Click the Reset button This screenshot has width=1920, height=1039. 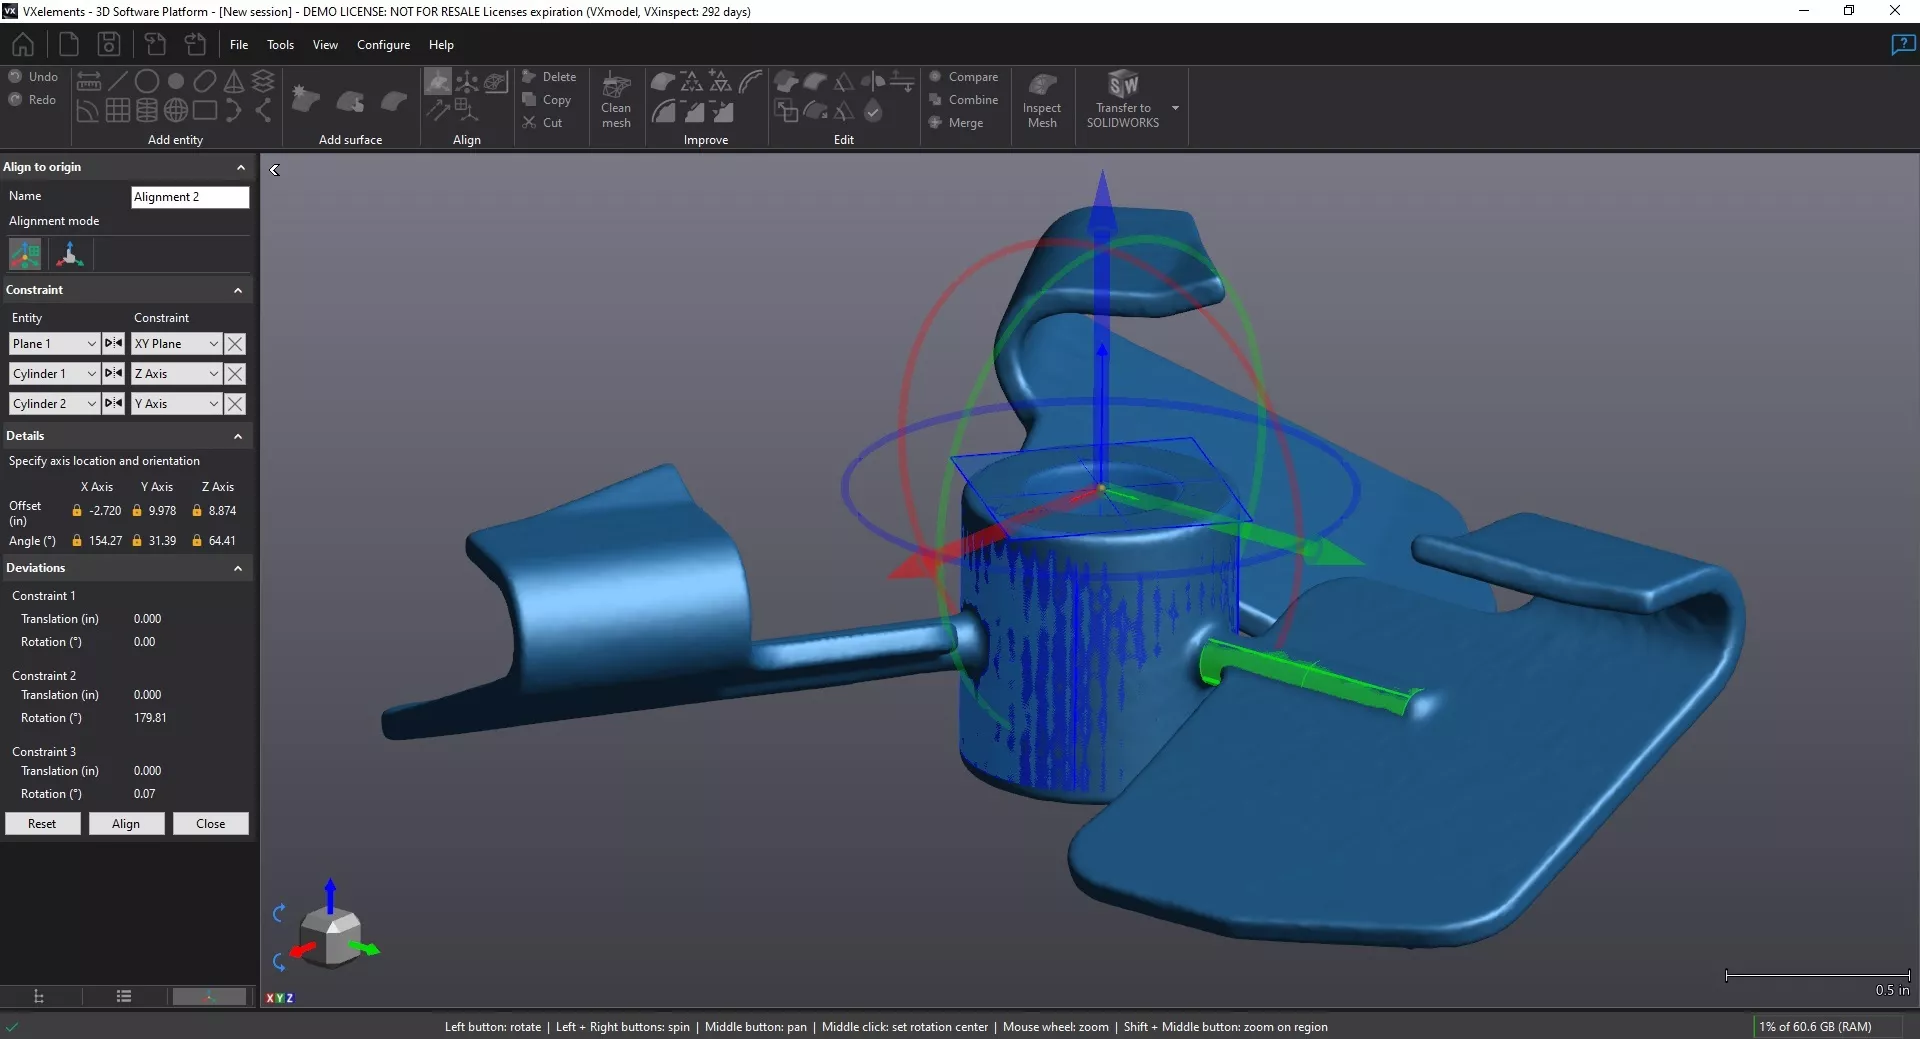[x=42, y=824]
